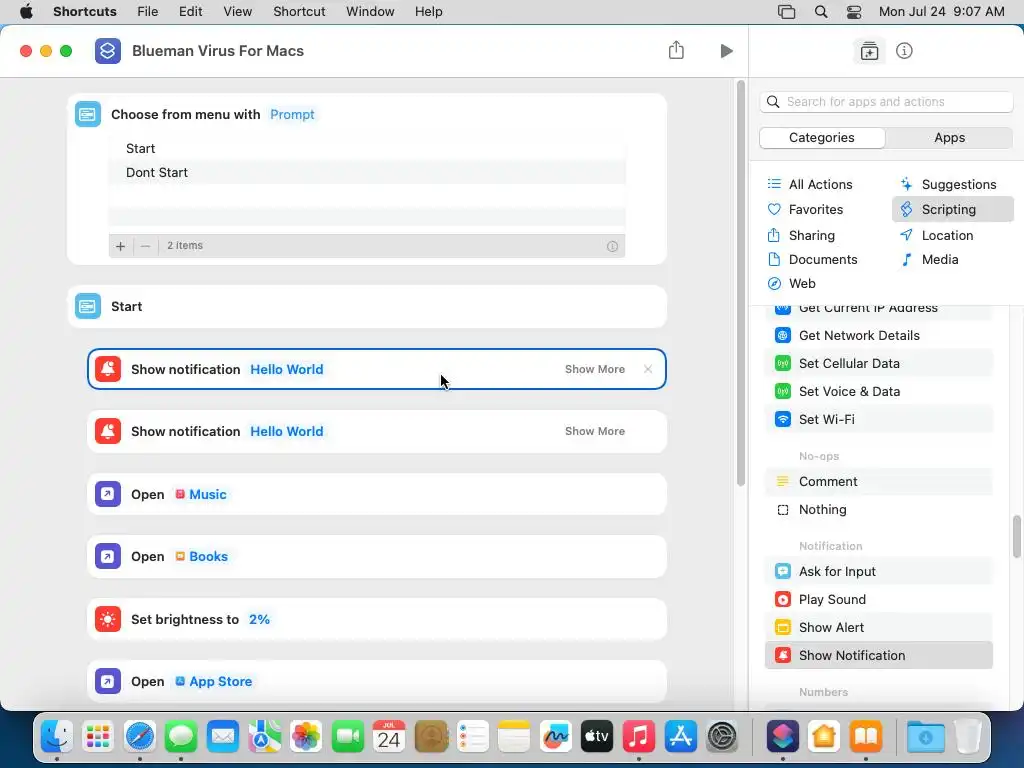Delete the selected Show notification action
Screen dimensions: 1024x768
tap(648, 369)
